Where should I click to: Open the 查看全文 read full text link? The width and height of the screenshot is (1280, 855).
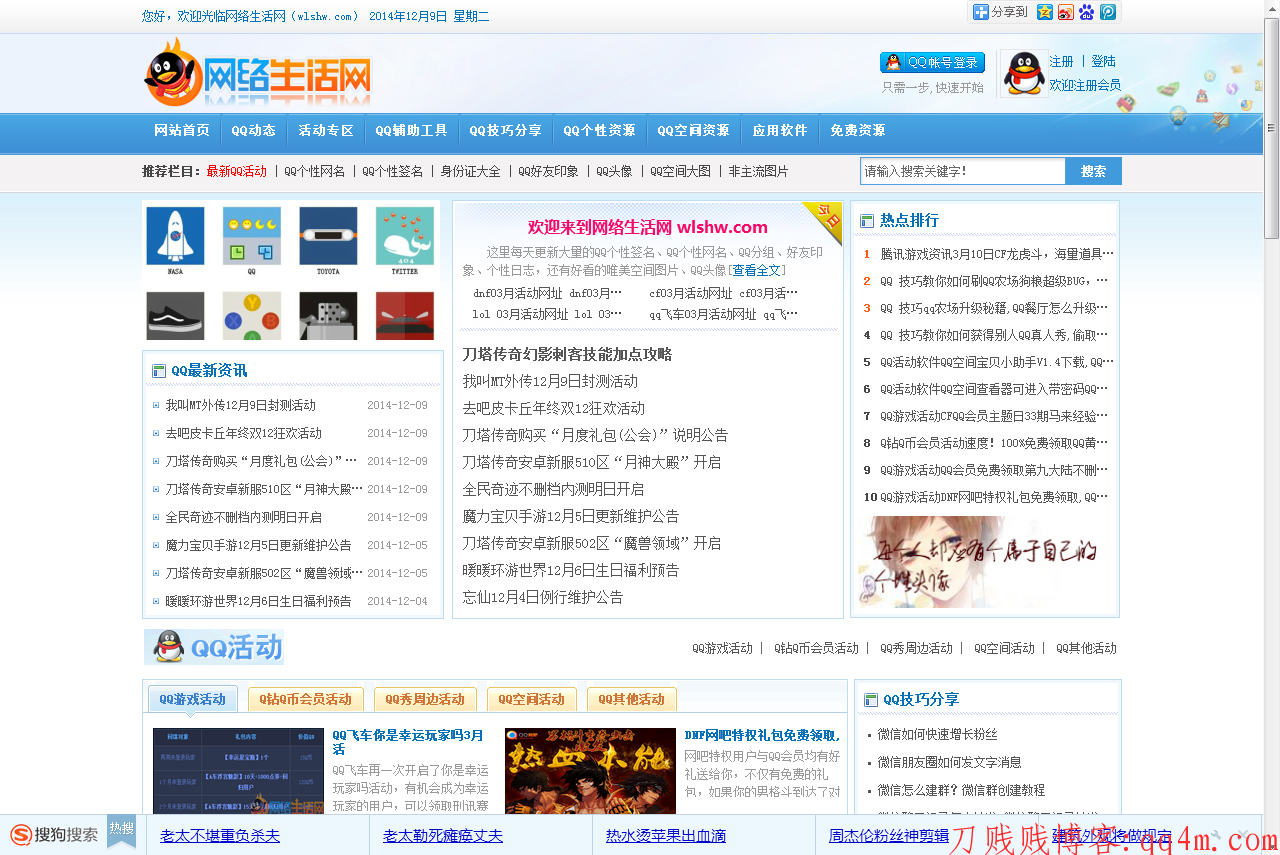click(x=756, y=270)
